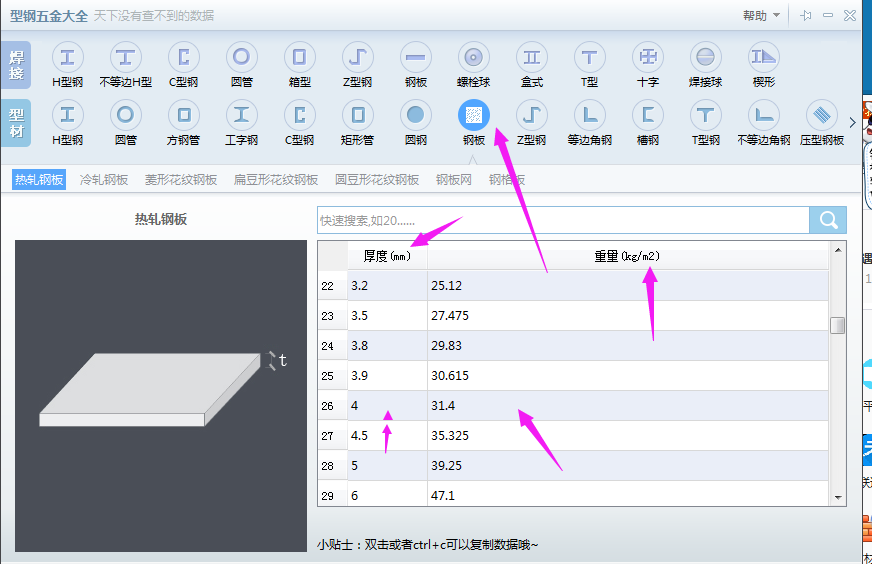
Task: Select the thickness cell 3.2
Action: pos(388,286)
